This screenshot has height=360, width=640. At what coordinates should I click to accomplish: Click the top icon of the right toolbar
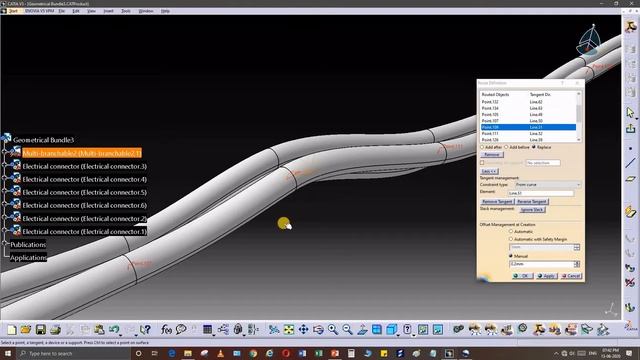coord(630,27)
